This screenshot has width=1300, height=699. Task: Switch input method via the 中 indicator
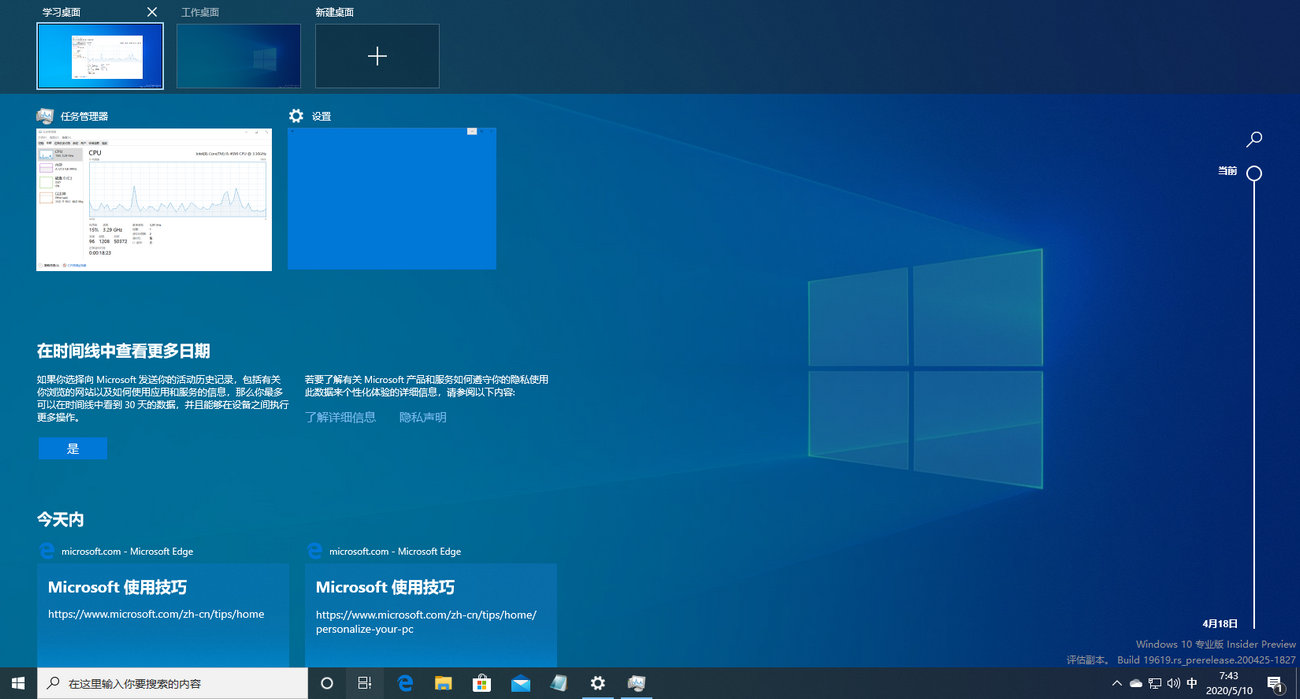[1191, 683]
